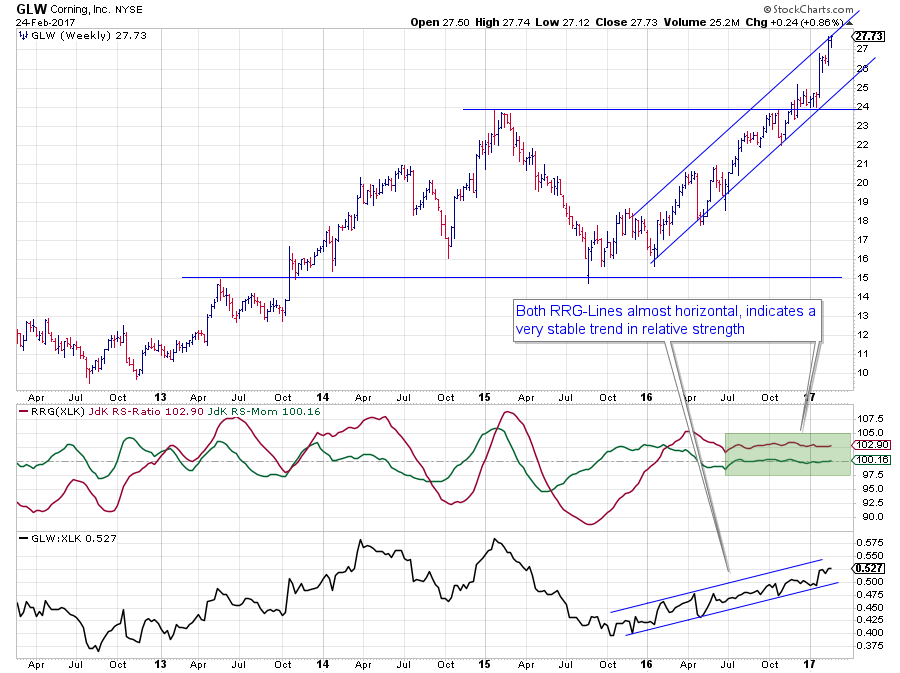Click the Chg +0.24 (+0.86%) value
Viewport: 900px width, 673px height.
click(x=794, y=22)
